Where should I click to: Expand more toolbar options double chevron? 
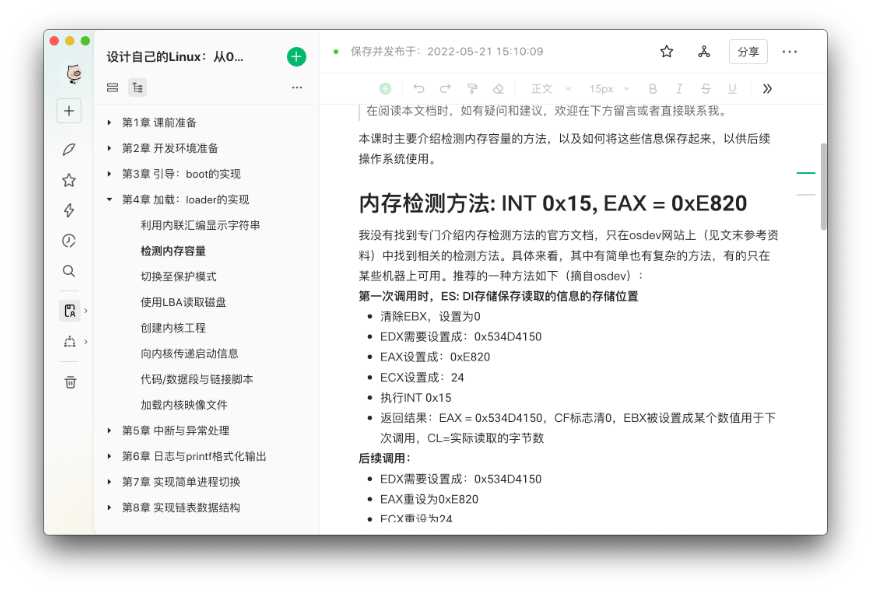coord(767,89)
